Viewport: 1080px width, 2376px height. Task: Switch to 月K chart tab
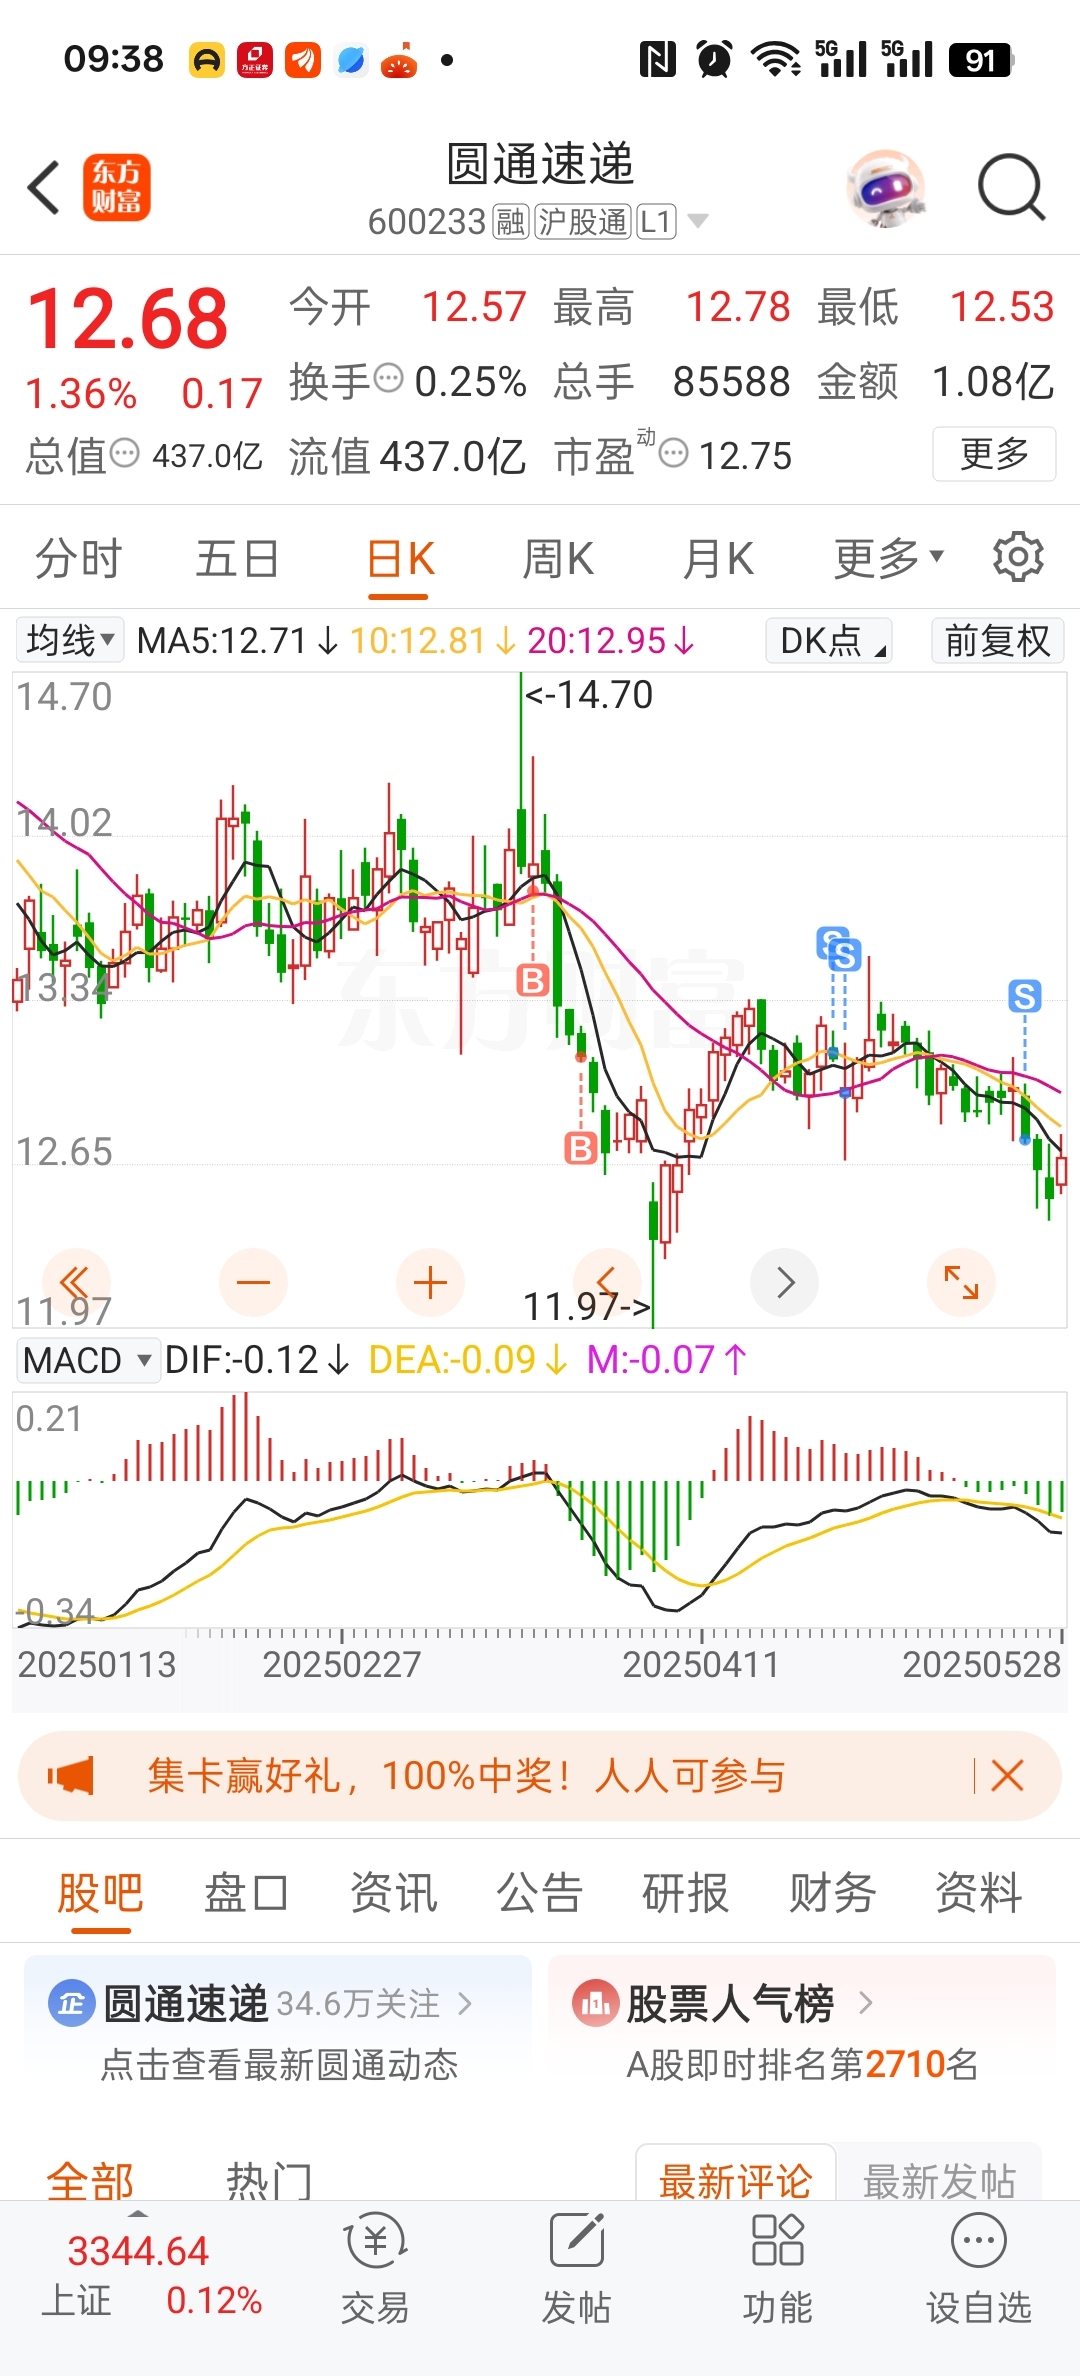[717, 557]
